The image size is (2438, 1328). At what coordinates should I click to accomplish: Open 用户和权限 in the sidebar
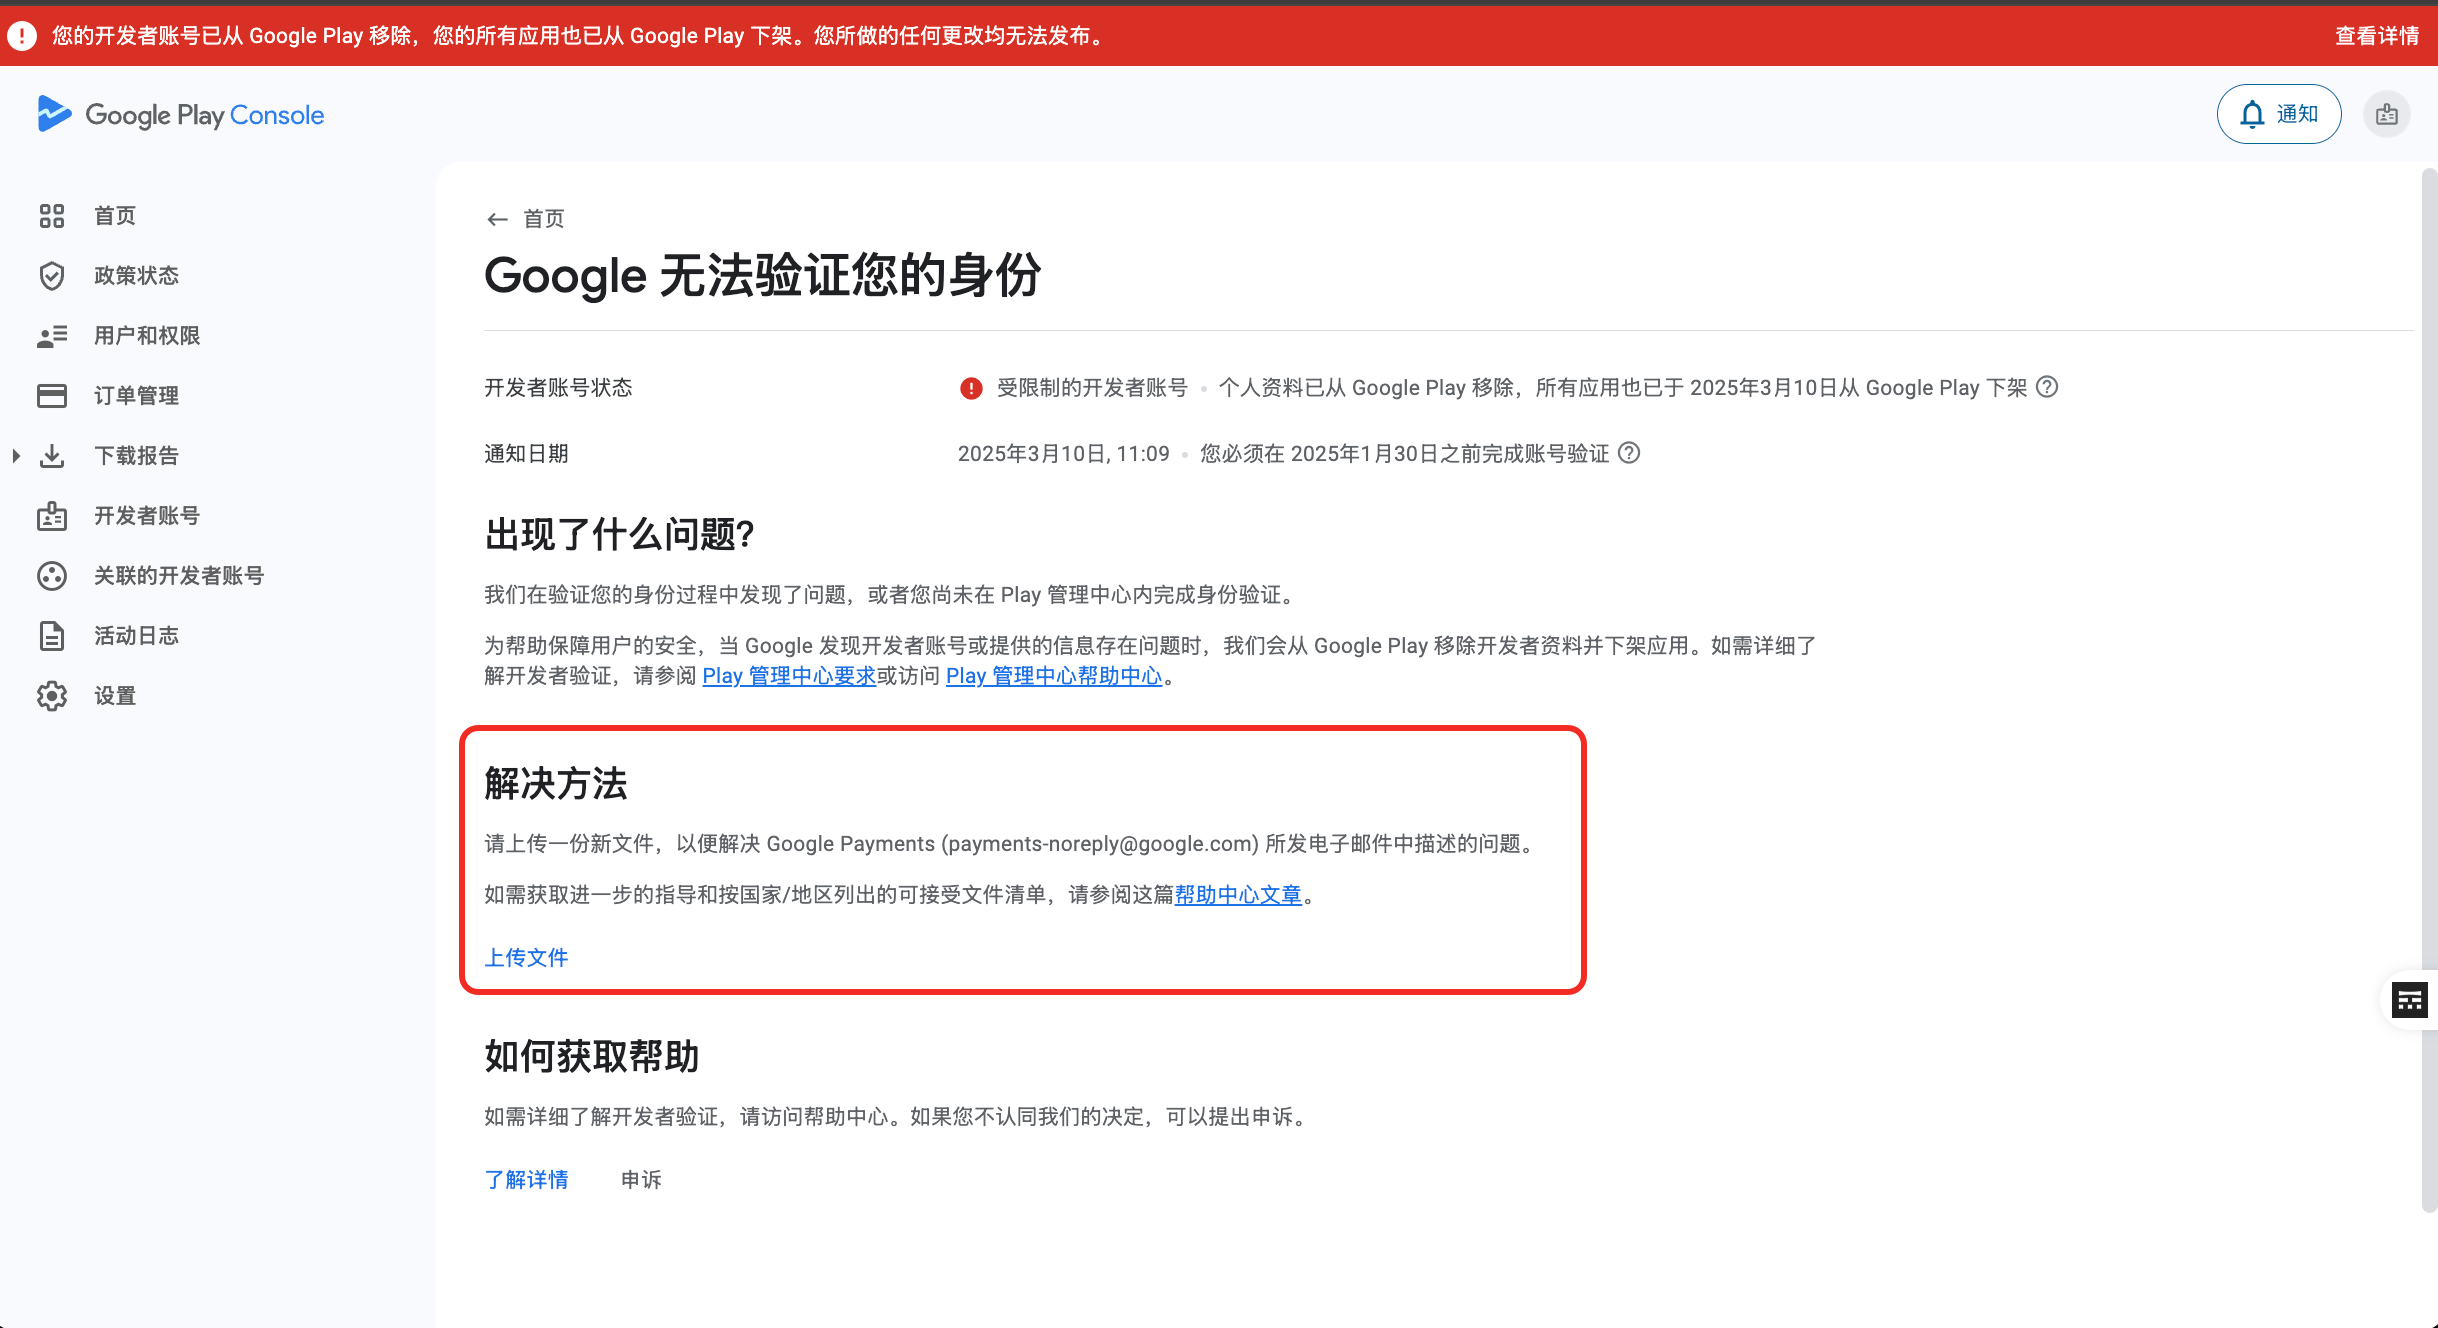52,335
